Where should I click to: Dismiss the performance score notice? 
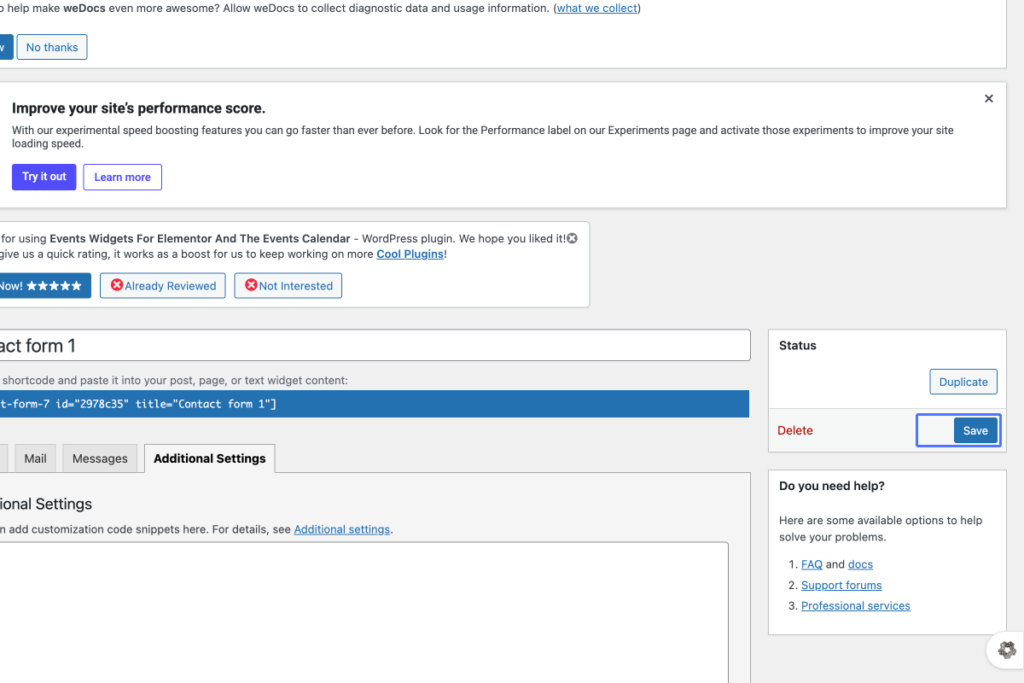988,99
